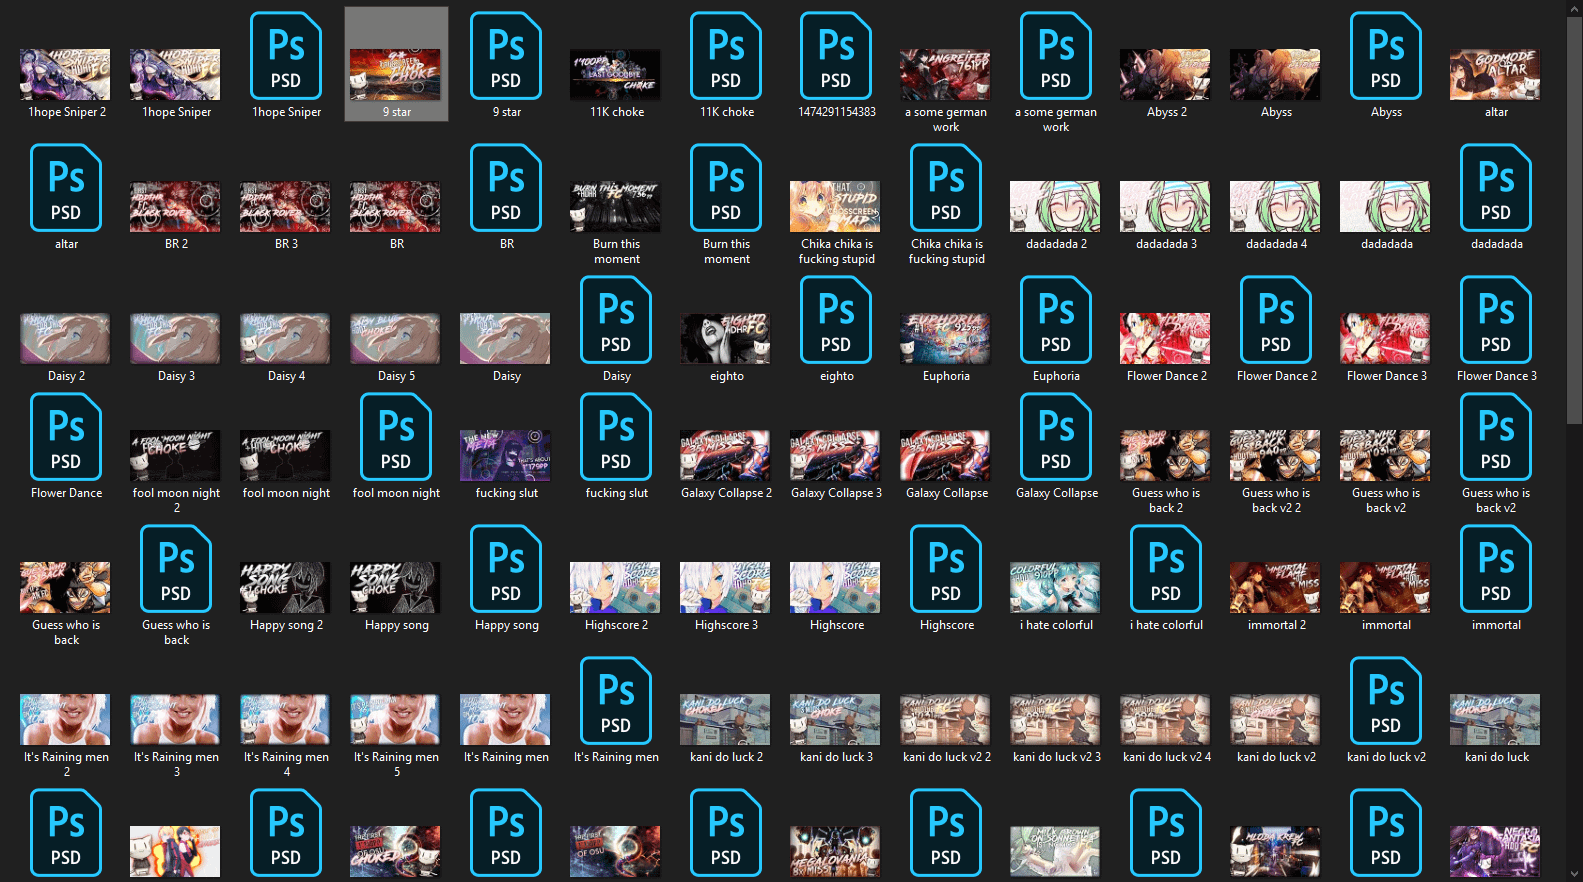
Task: Select the fool moon night PSD icon
Action: [396, 437]
